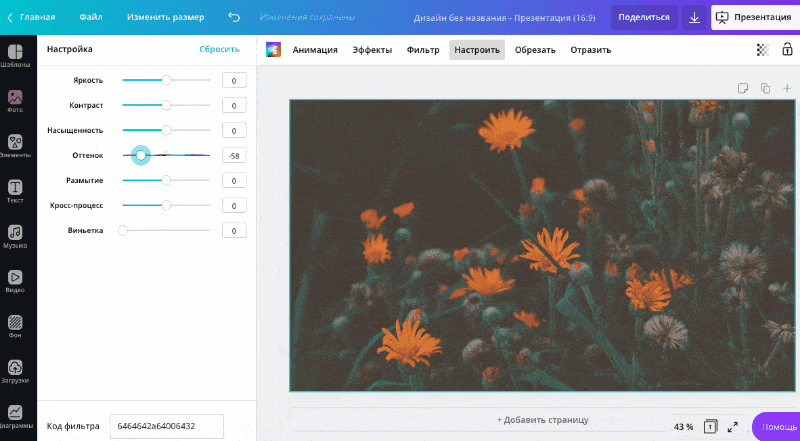
Task: Click the download arrow icon
Action: pyautogui.click(x=694, y=17)
